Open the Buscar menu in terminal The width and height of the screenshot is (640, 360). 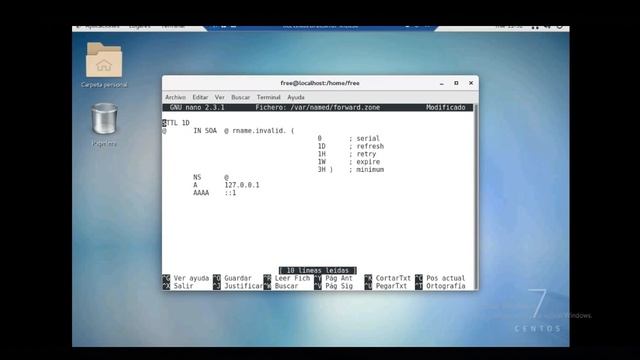coord(240,97)
